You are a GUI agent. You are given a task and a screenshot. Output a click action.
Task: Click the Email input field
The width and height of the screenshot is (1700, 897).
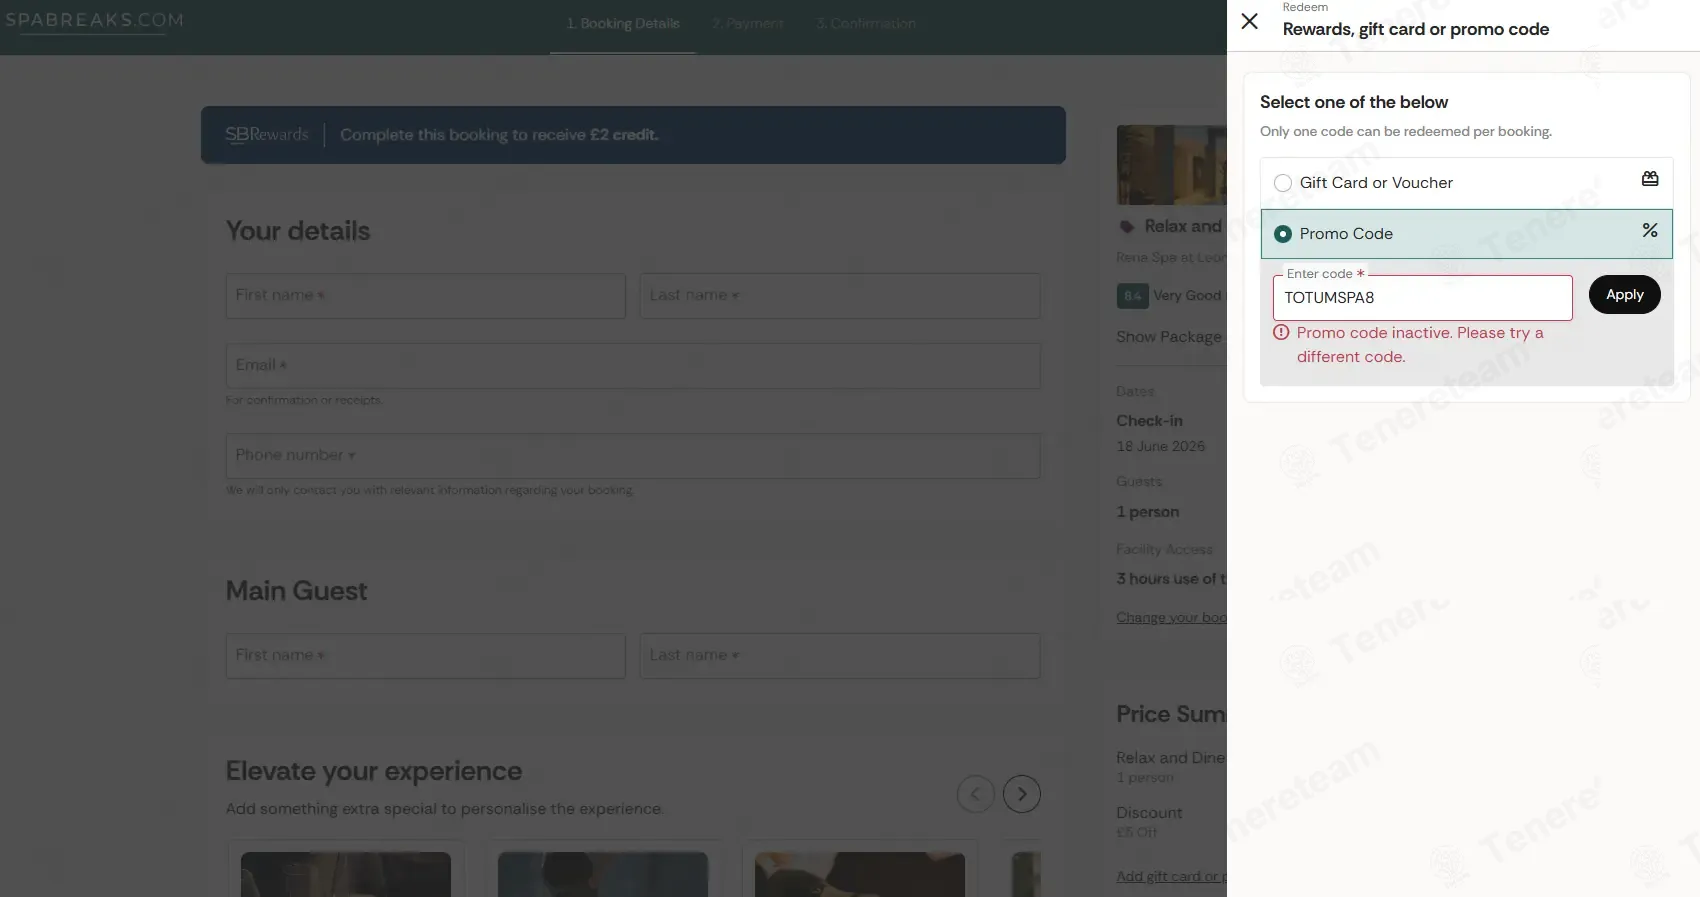(633, 366)
